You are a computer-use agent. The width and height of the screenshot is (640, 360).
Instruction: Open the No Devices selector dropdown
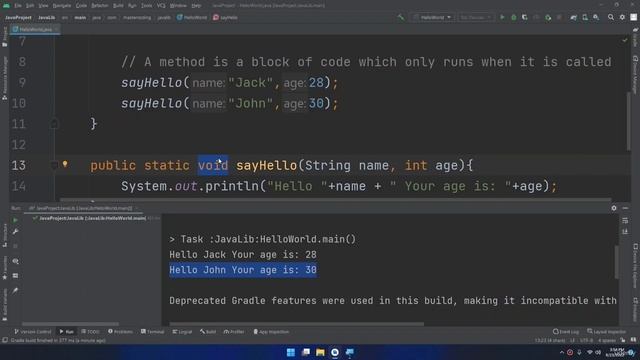pyautogui.click(x=476, y=18)
